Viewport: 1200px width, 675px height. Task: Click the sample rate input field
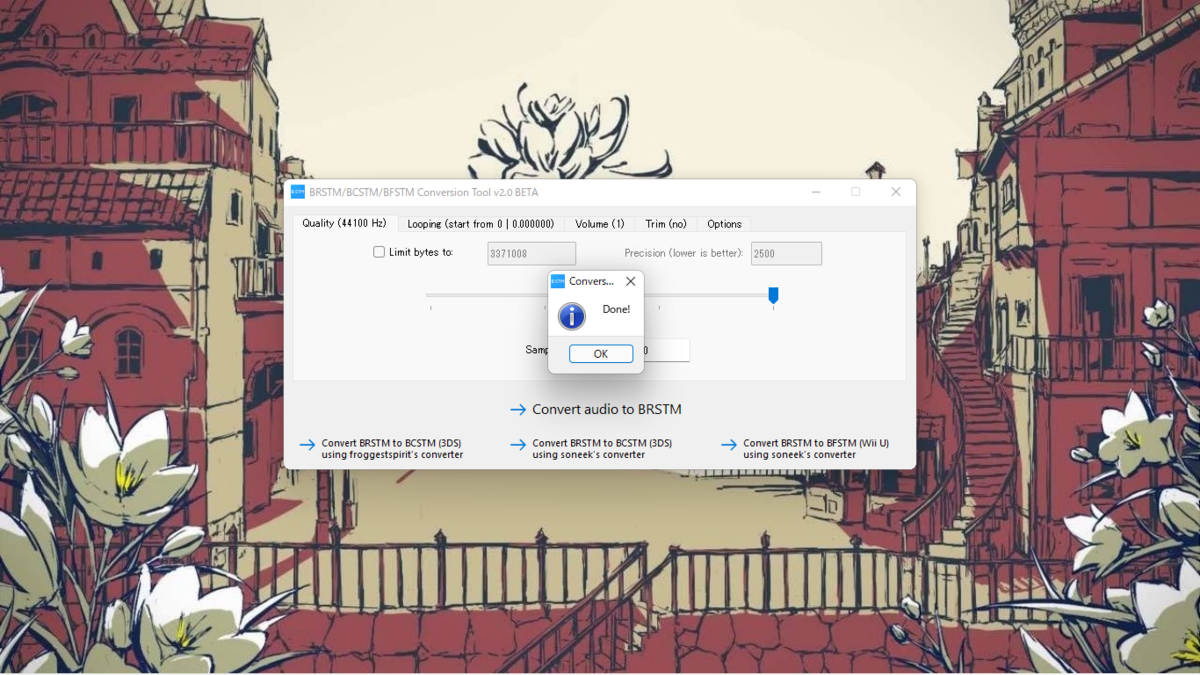(666, 350)
